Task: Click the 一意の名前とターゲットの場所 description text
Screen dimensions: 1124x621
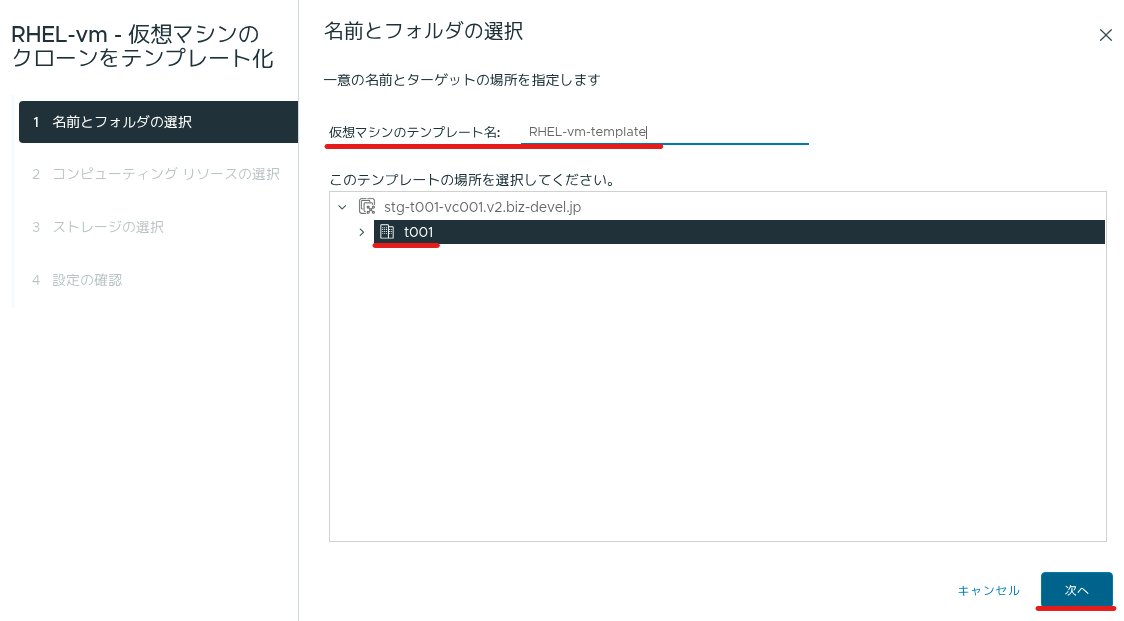Action: tap(462, 80)
